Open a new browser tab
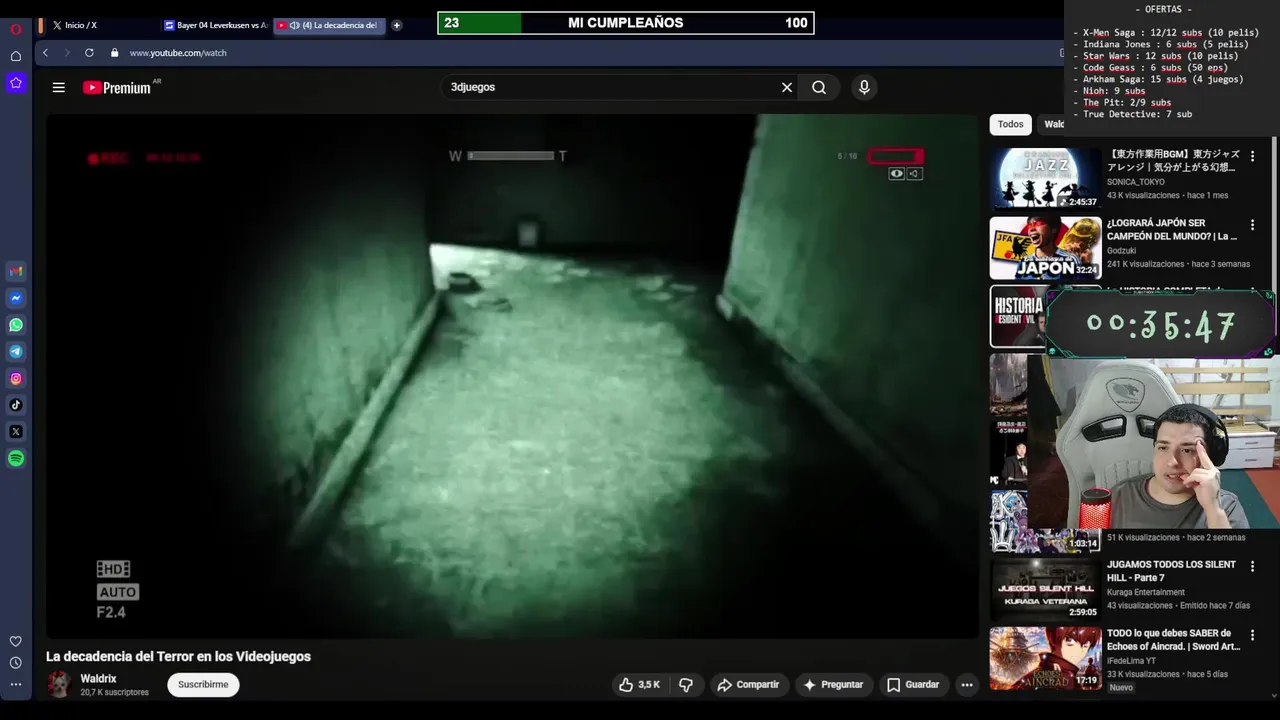This screenshot has height=720, width=1280. click(397, 25)
